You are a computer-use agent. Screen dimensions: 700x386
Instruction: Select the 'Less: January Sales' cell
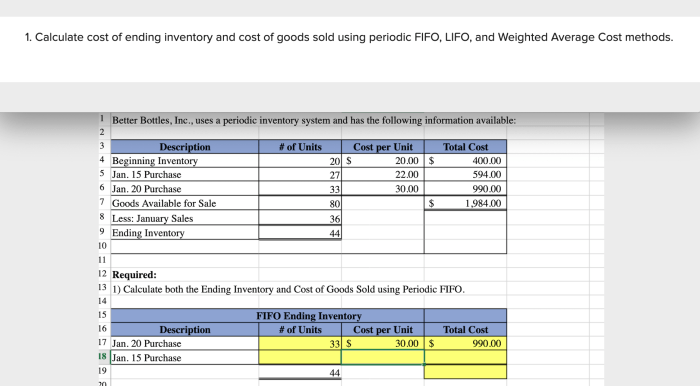tap(184, 218)
